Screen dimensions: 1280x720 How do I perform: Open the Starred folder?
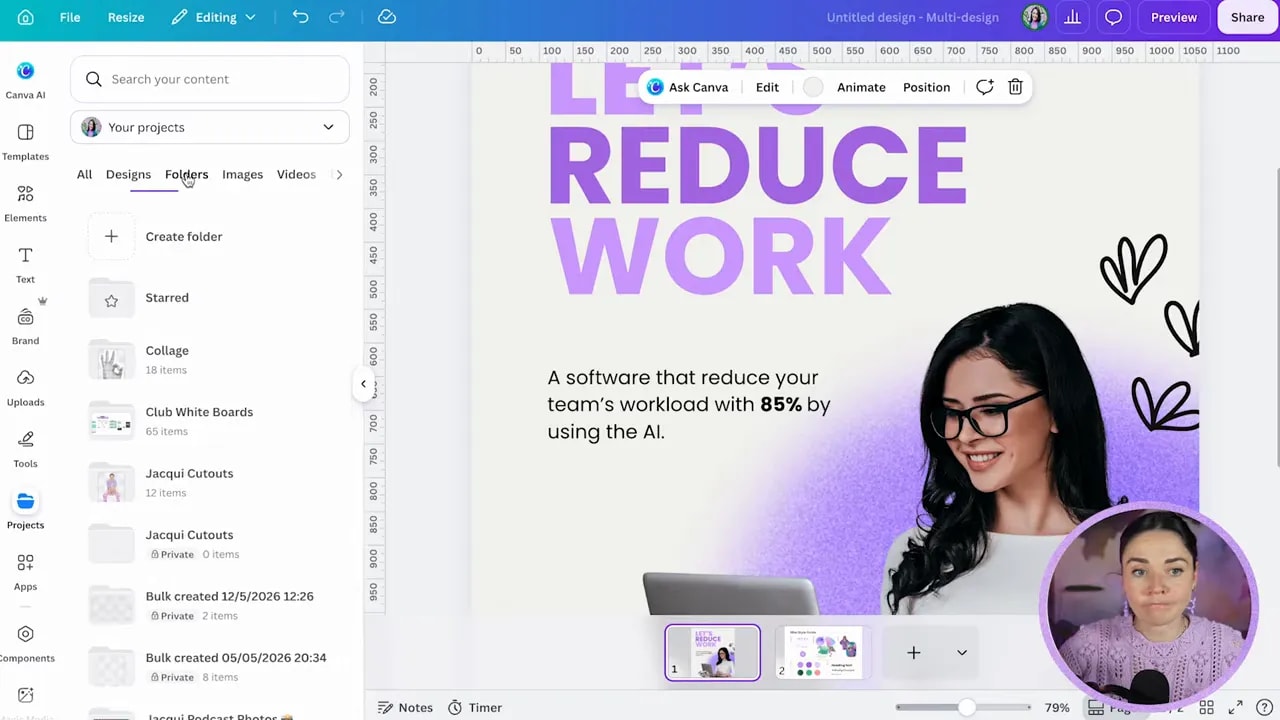click(x=210, y=298)
